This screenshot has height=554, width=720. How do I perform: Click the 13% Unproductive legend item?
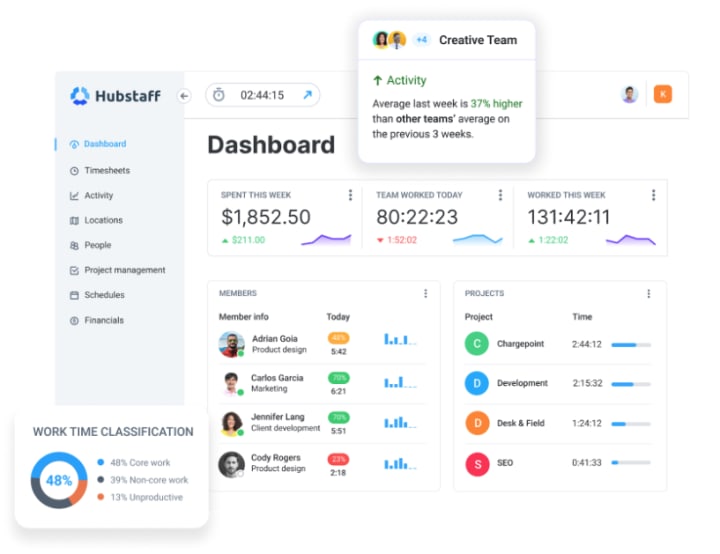(x=140, y=497)
